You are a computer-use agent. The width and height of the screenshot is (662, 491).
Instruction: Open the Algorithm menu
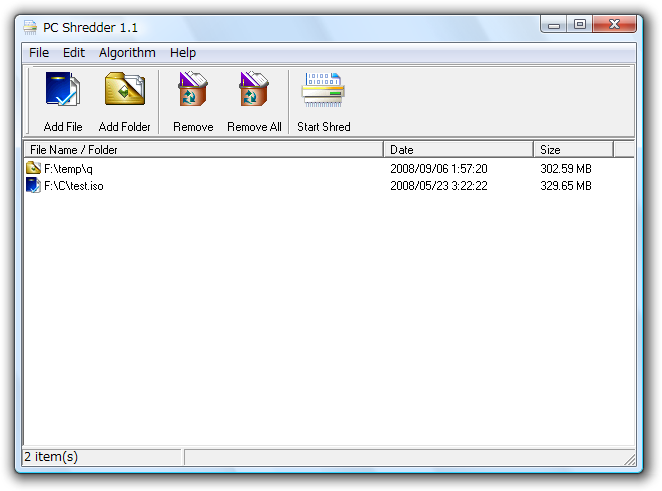click(x=127, y=53)
